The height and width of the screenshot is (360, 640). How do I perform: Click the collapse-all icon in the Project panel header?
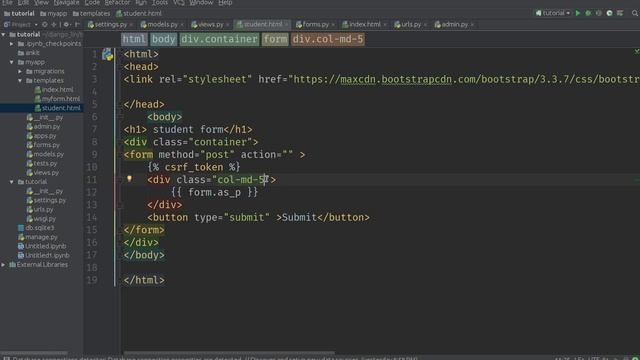(x=54, y=24)
